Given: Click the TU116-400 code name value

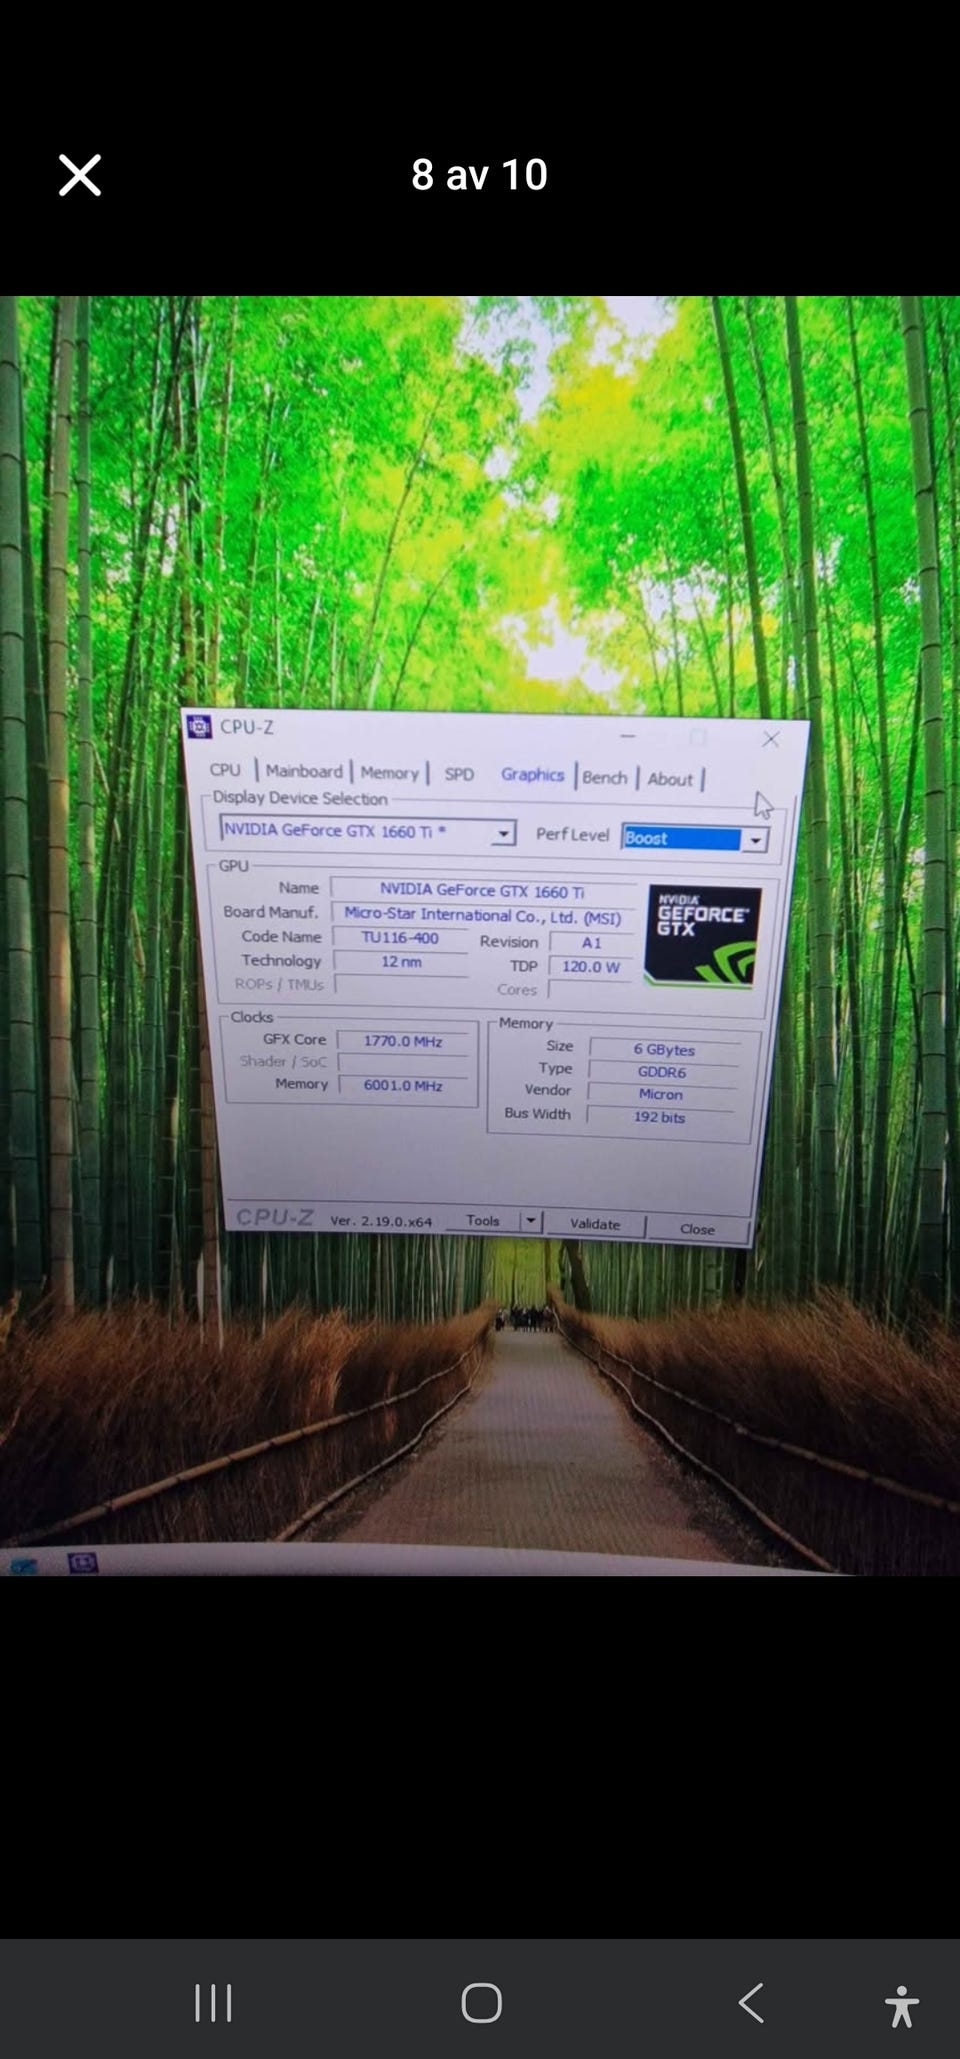Looking at the screenshot, I should pyautogui.click(x=400, y=938).
